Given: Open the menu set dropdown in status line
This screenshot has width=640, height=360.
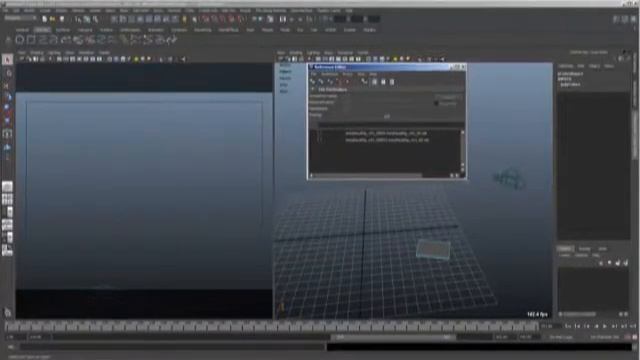Looking at the screenshot, I should 19,18.
